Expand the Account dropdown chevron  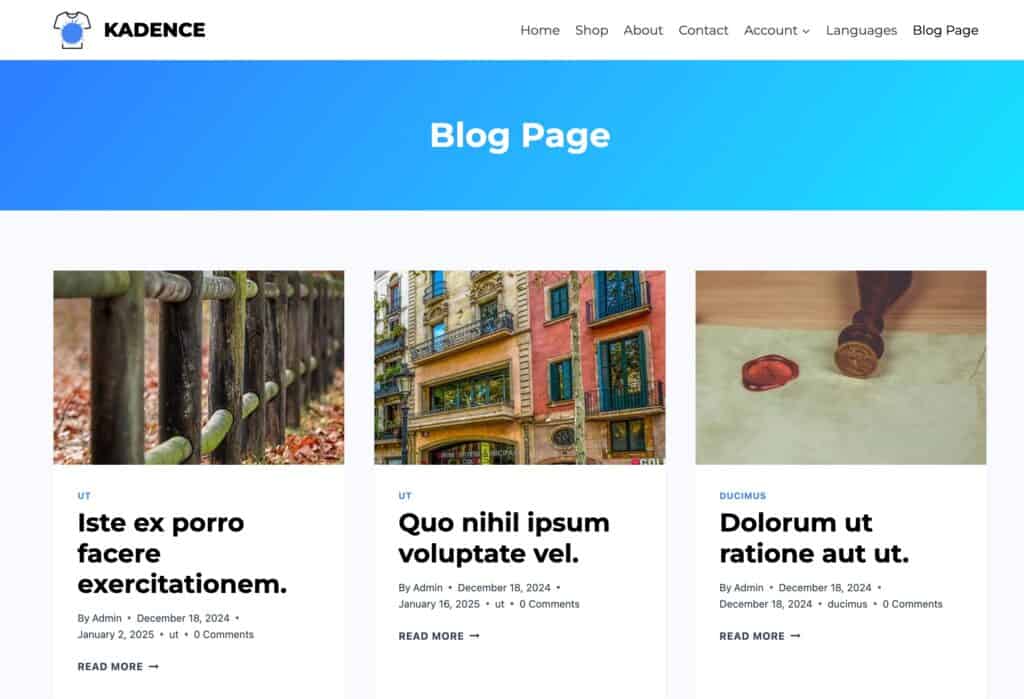pos(806,31)
